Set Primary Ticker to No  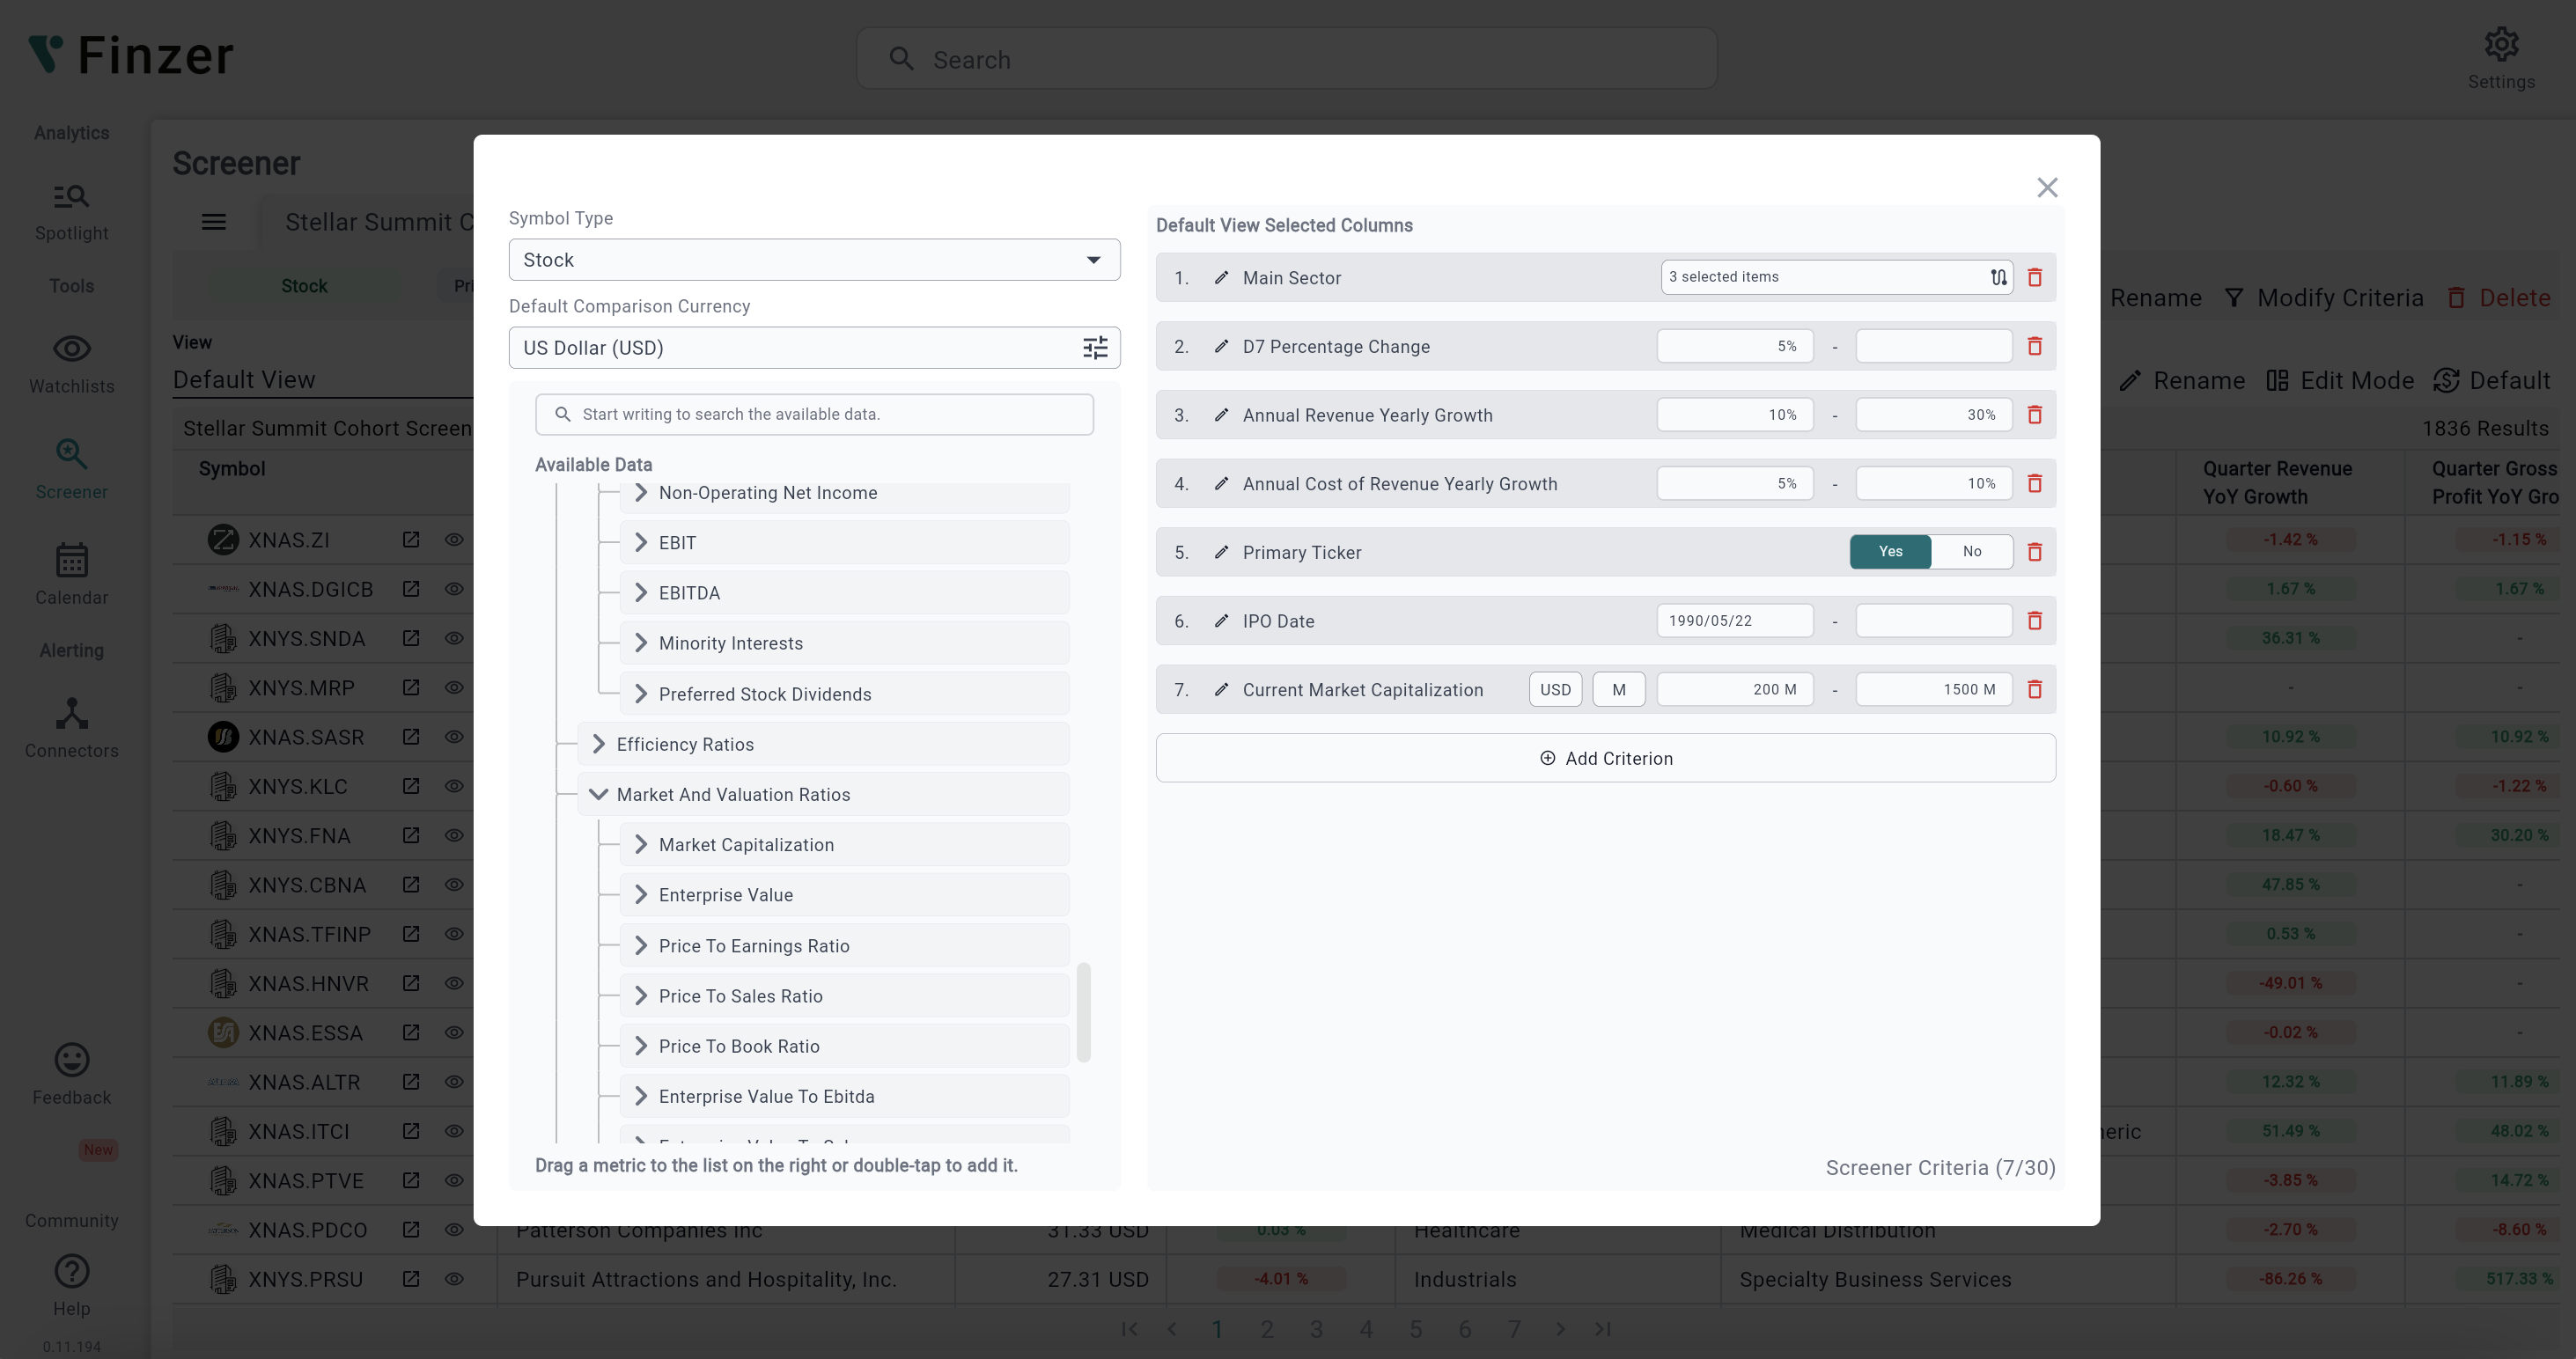coord(1972,552)
